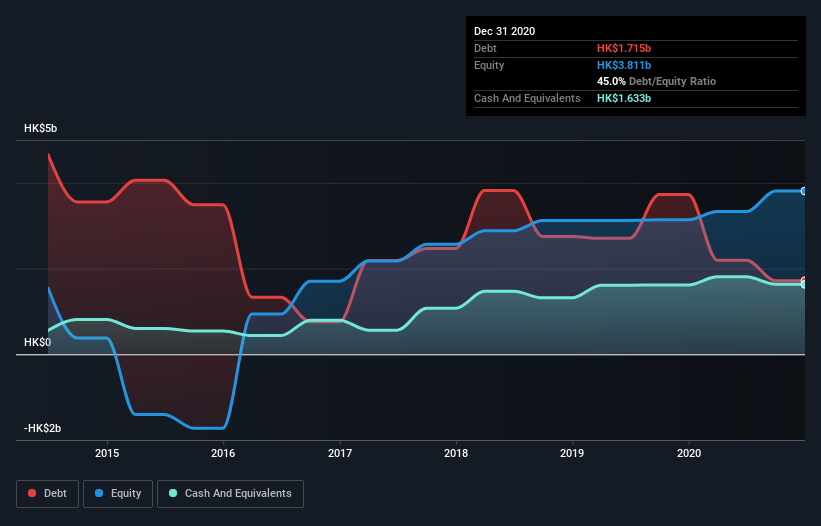Click the red Debt legend dot
The width and height of the screenshot is (821, 526).
click(x=32, y=493)
